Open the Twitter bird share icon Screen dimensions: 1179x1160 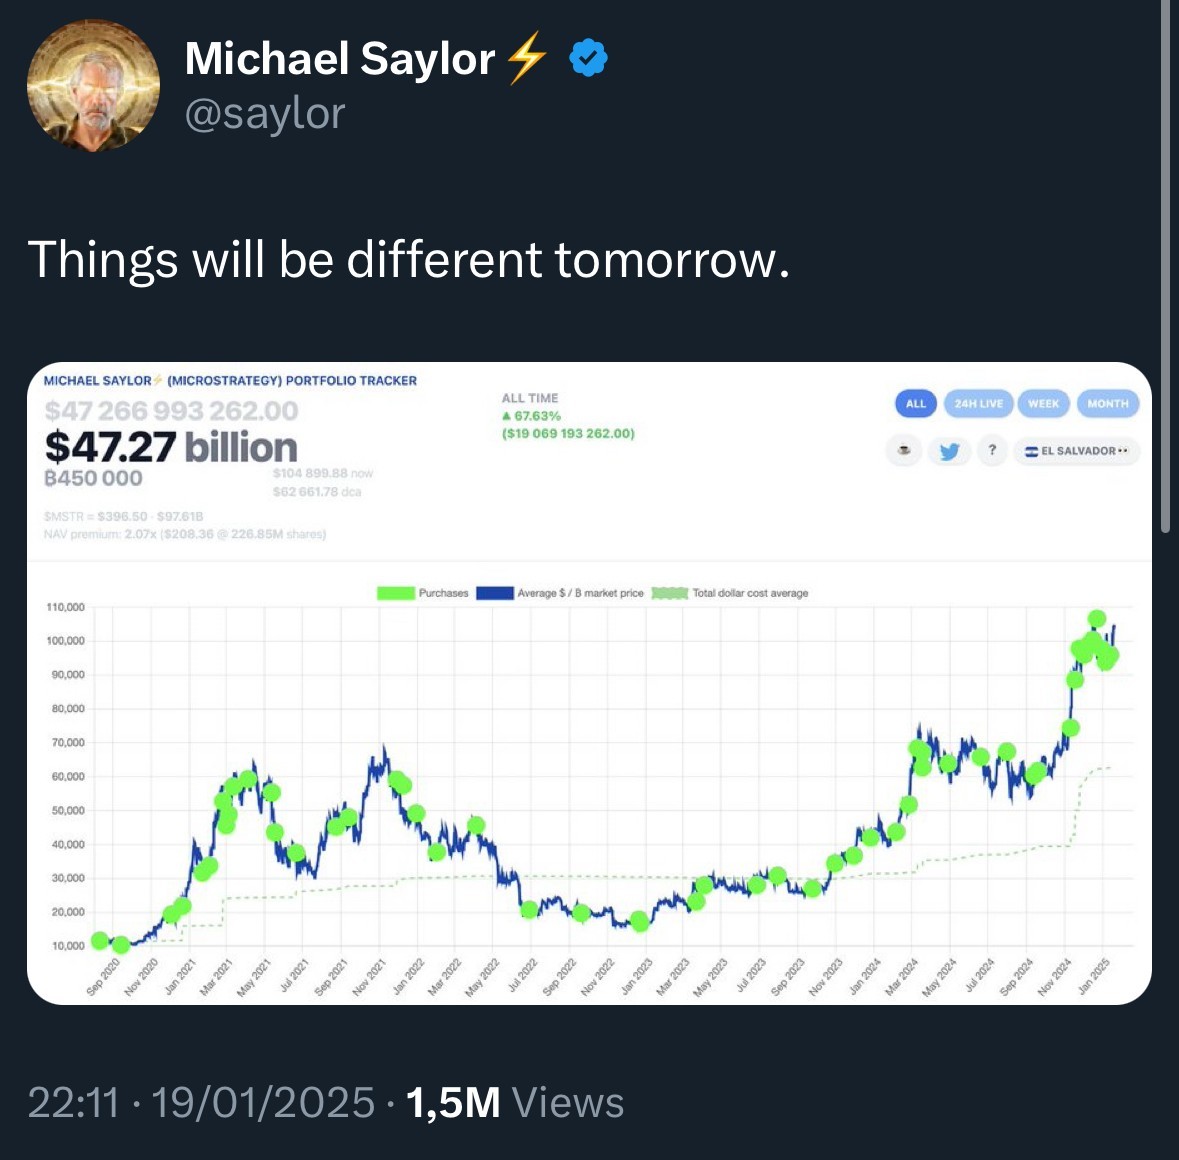click(948, 451)
